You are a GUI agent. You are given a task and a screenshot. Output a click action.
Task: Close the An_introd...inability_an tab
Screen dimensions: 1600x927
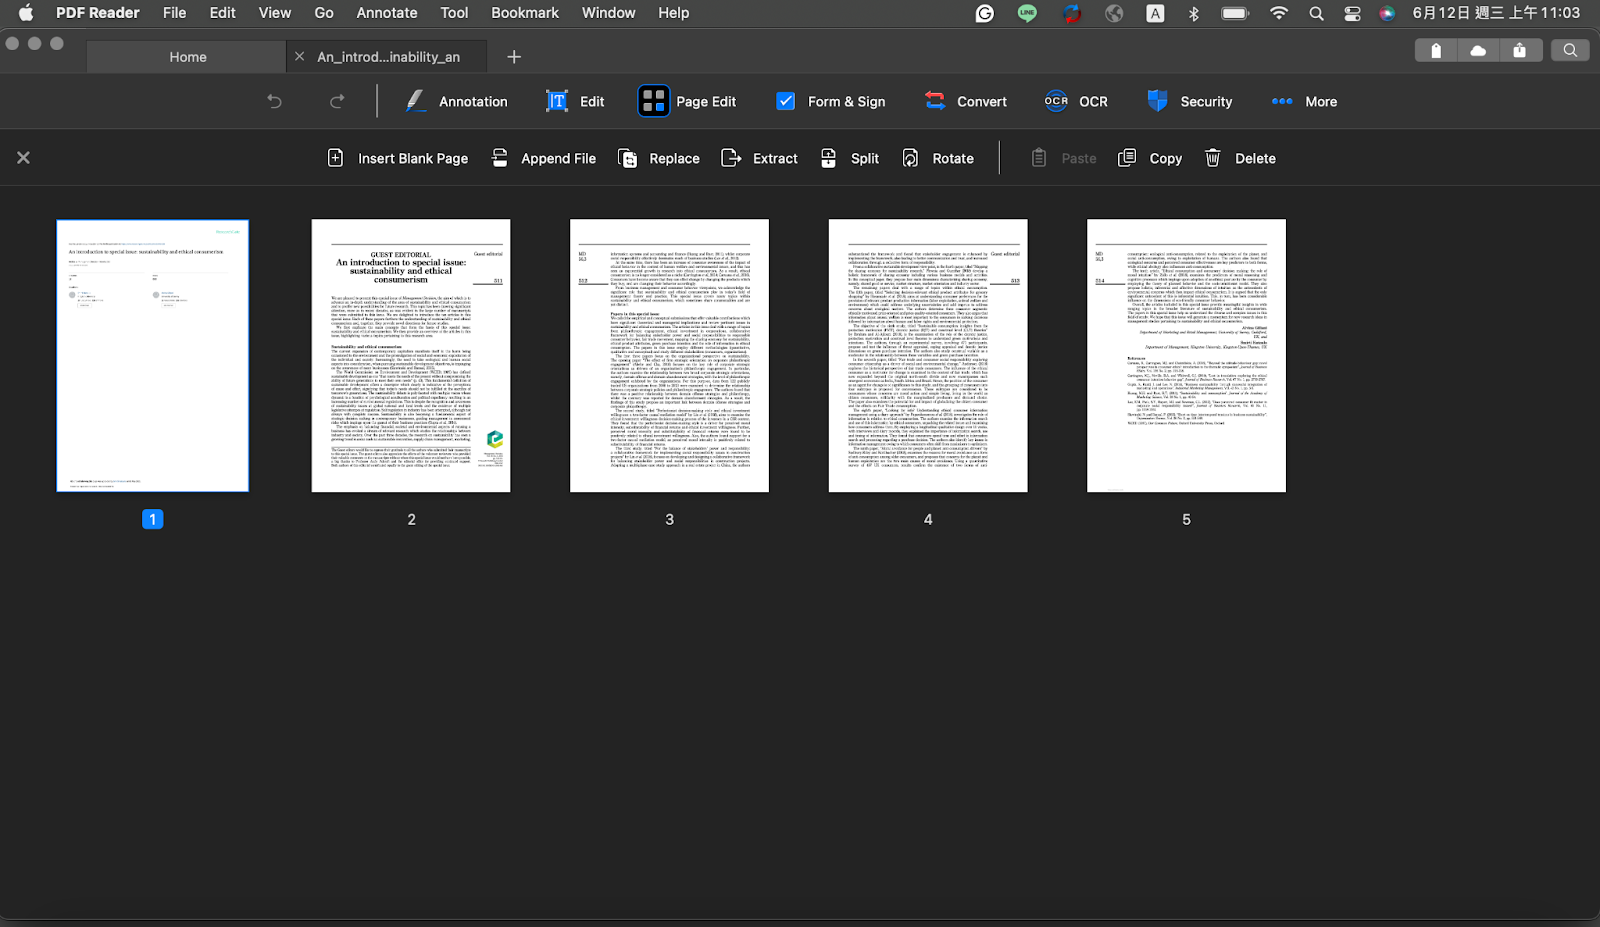[x=299, y=57]
